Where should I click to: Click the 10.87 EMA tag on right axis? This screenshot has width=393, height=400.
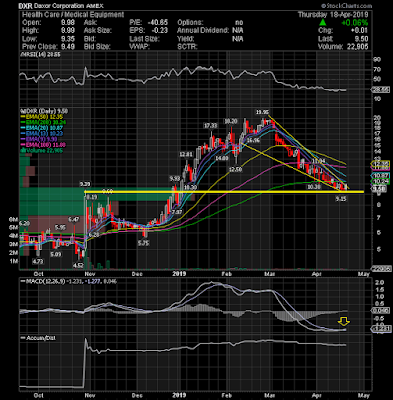pyautogui.click(x=380, y=175)
